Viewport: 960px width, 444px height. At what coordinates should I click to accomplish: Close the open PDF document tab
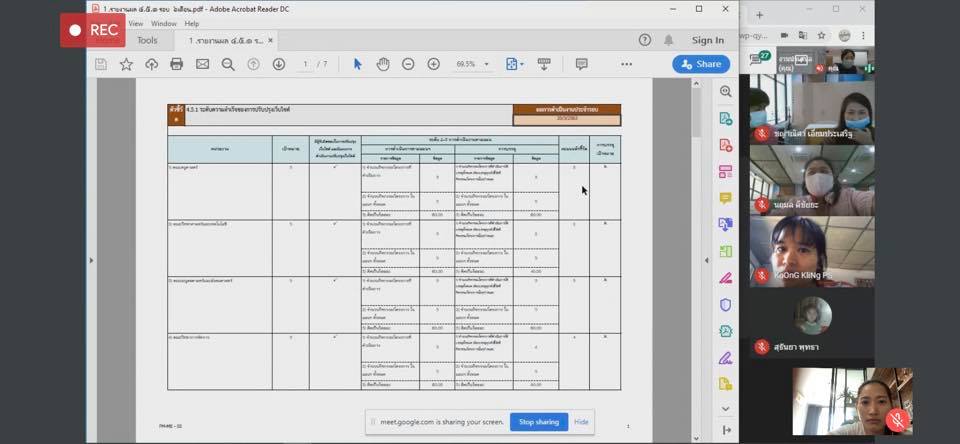(x=270, y=40)
